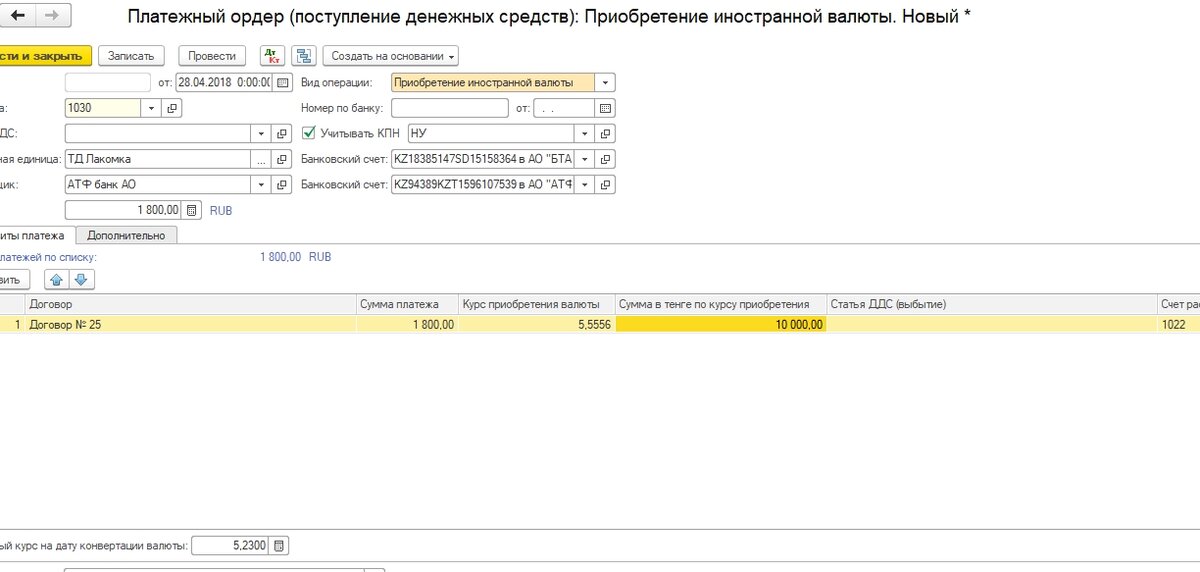Toggle the Учитывать КПН checkbox
1200x572 pixels.
(x=308, y=133)
